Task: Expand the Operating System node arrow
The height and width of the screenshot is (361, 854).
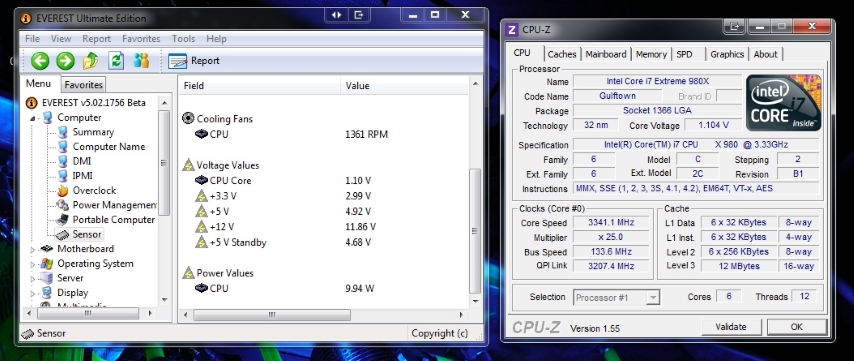Action: [x=32, y=264]
